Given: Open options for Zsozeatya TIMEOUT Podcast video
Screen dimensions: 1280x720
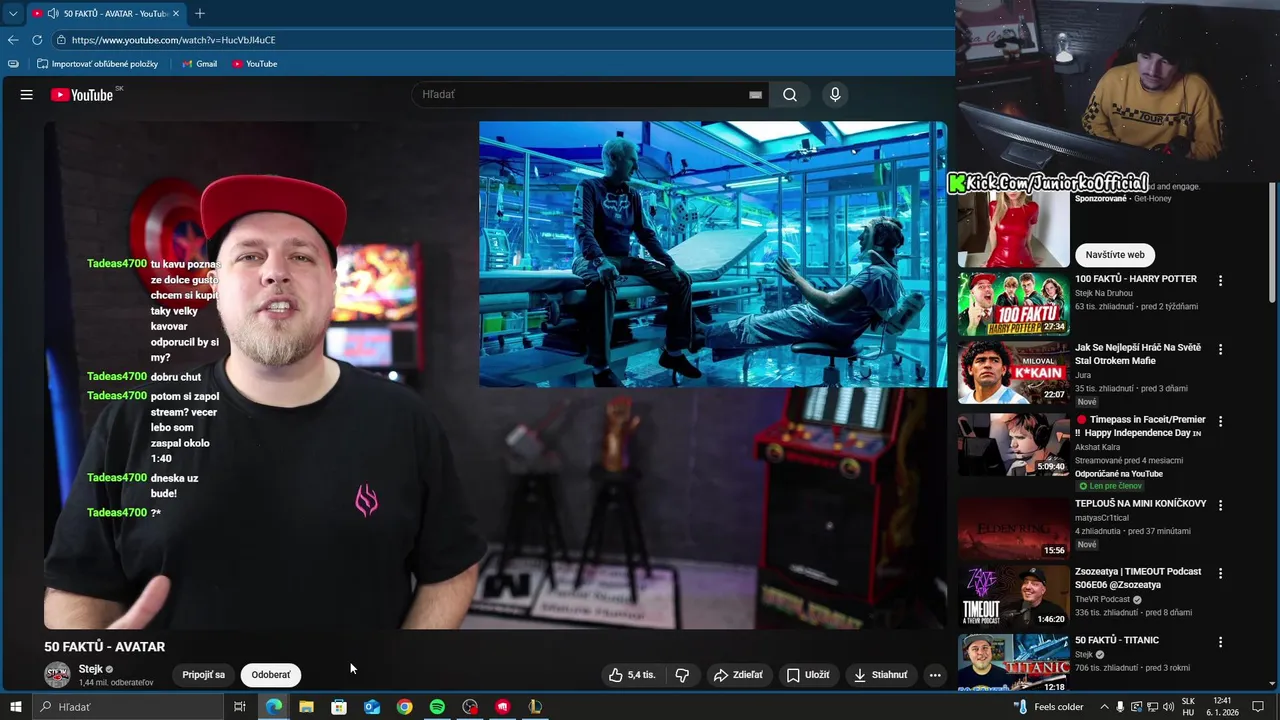Looking at the screenshot, I should click(x=1220, y=574).
